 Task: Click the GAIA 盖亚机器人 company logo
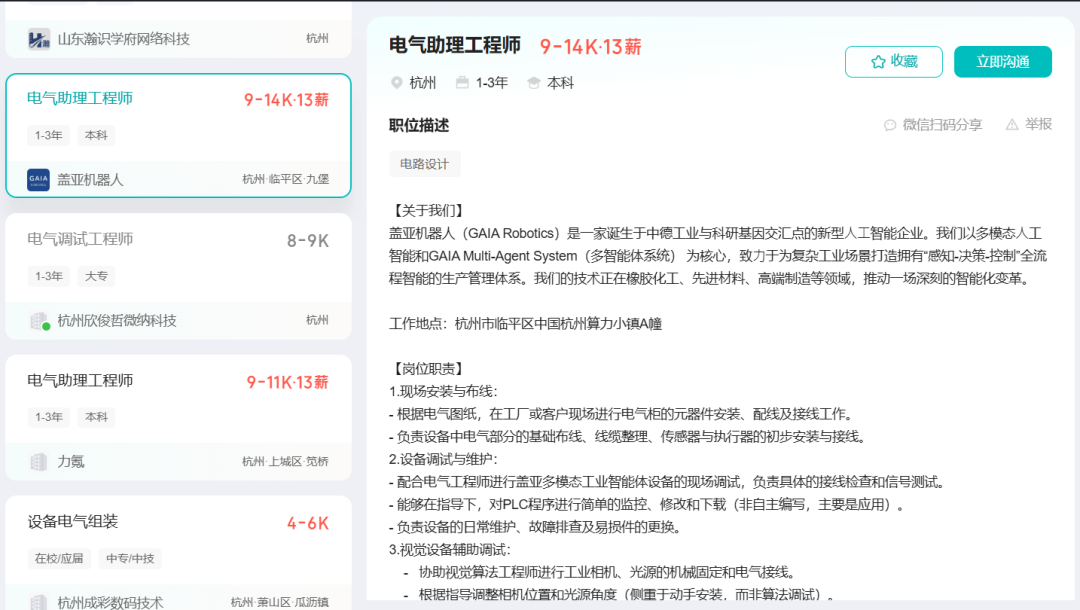point(38,180)
